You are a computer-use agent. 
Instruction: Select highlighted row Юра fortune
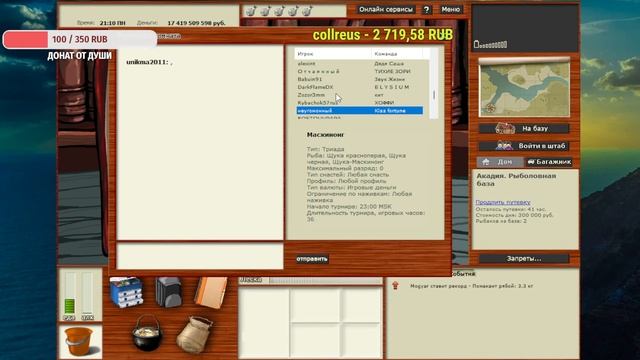(360, 111)
